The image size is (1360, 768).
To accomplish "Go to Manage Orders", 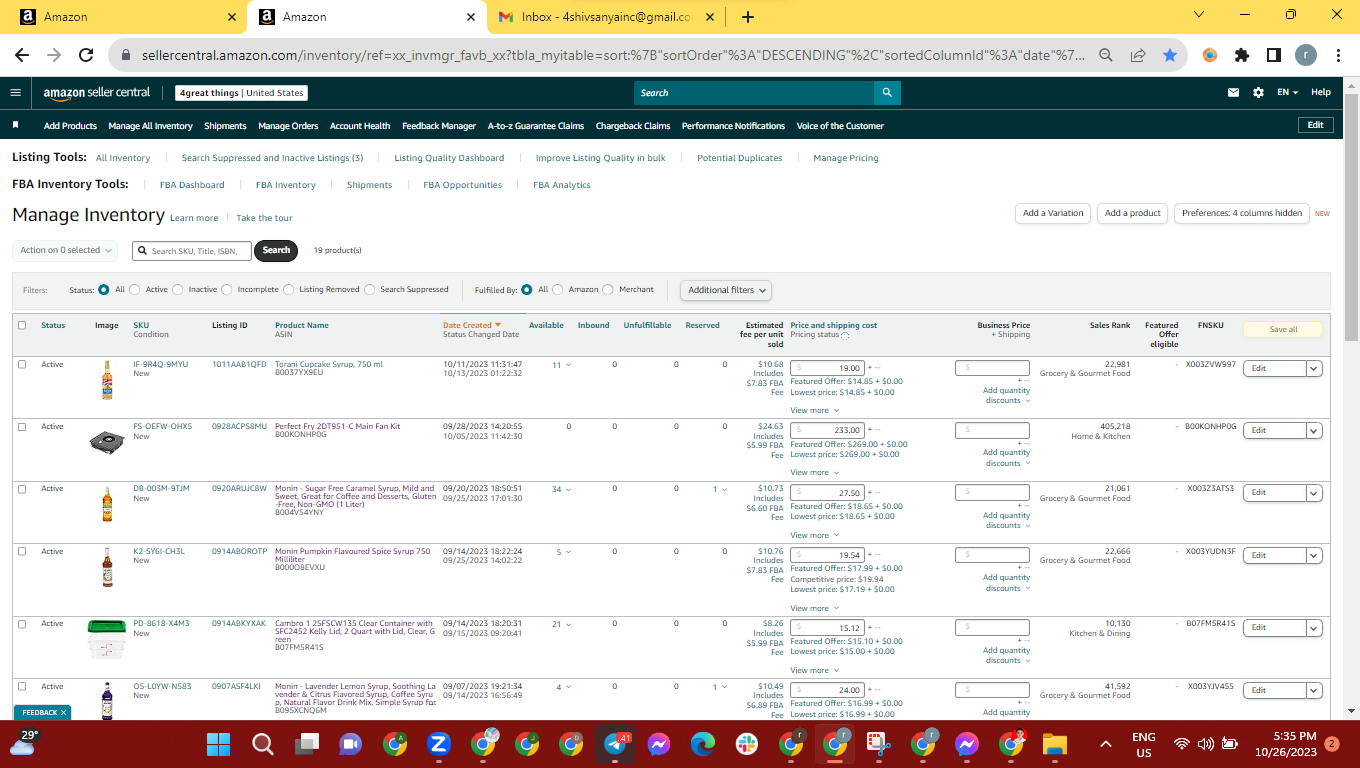I will point(288,126).
